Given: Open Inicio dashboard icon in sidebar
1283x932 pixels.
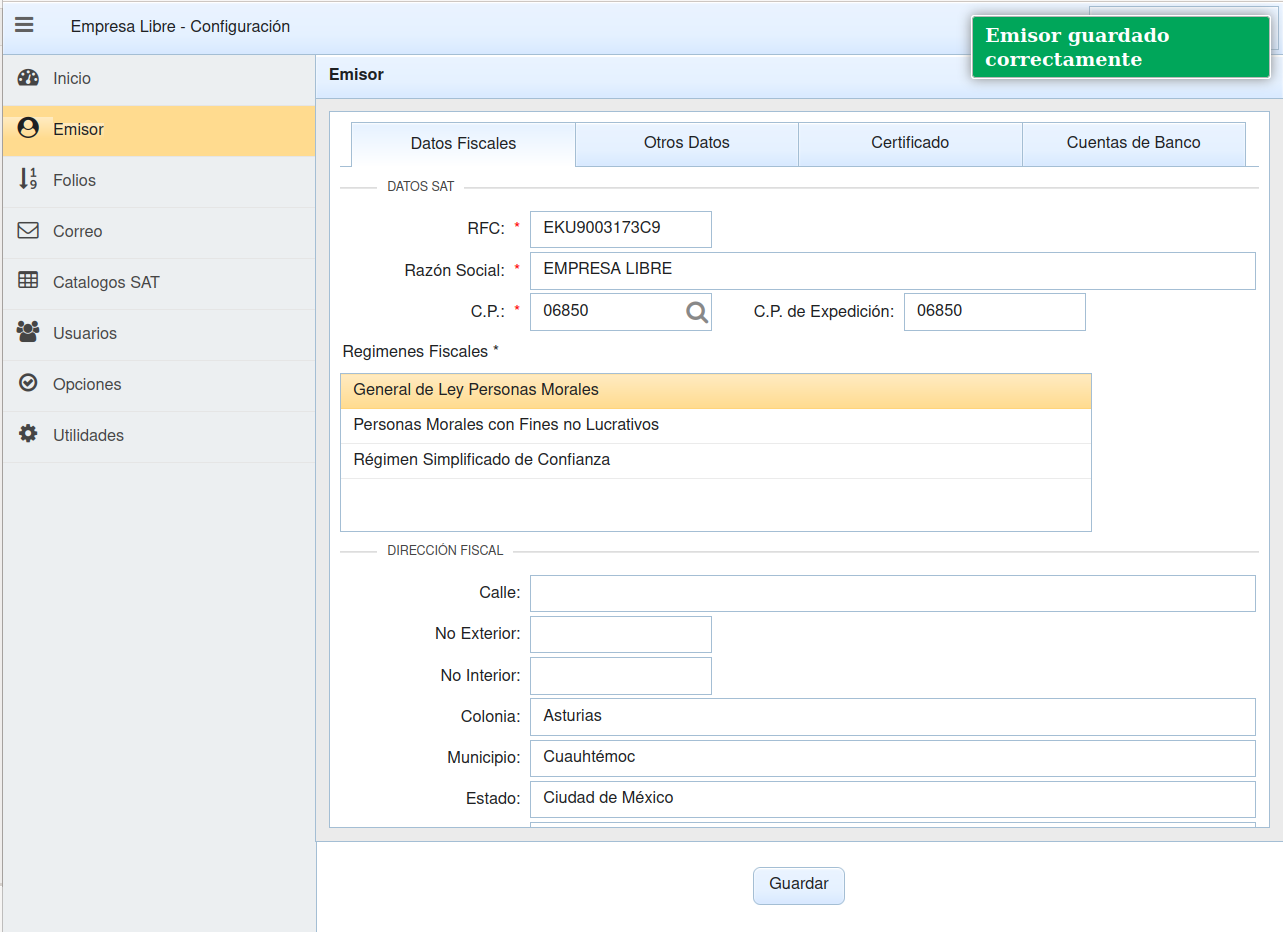Looking at the screenshot, I should [28, 78].
